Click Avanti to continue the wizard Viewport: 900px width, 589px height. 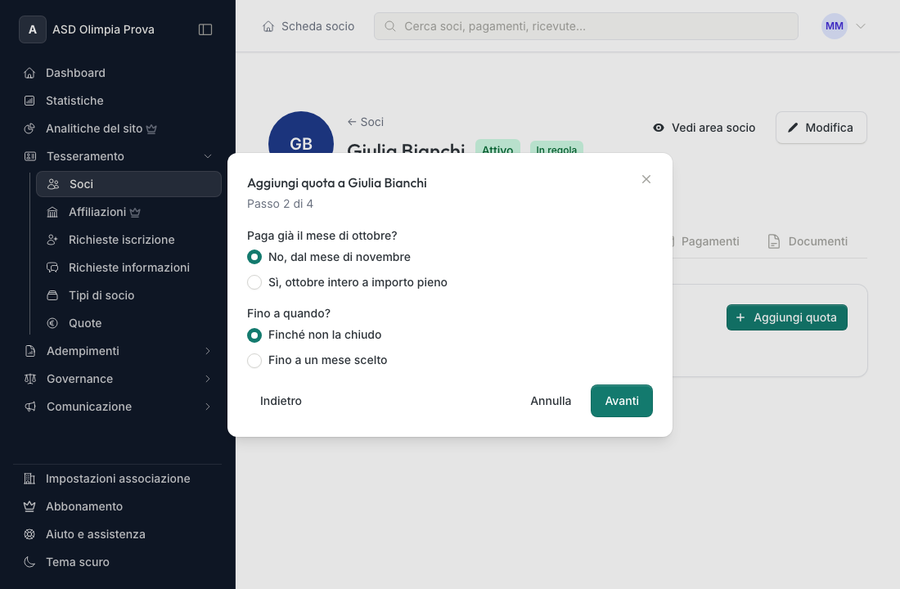pyautogui.click(x=622, y=401)
